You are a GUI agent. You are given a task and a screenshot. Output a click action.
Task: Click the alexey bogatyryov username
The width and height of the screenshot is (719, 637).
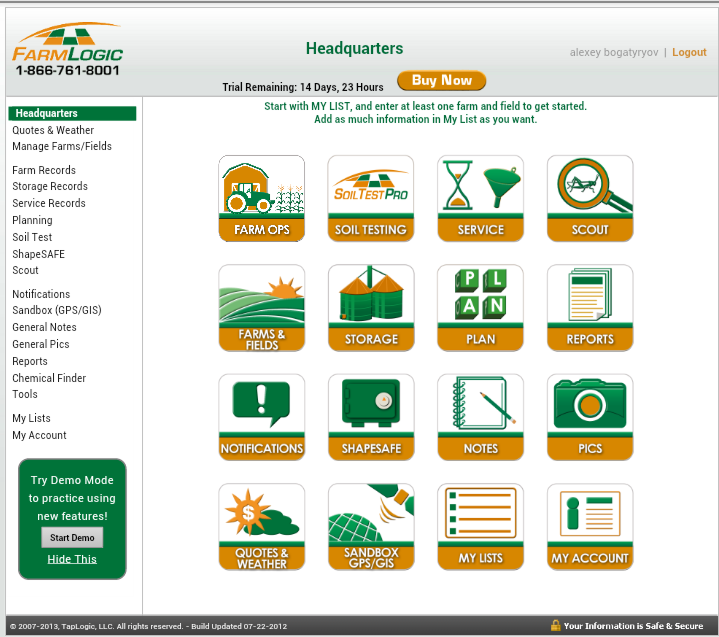[614, 52]
